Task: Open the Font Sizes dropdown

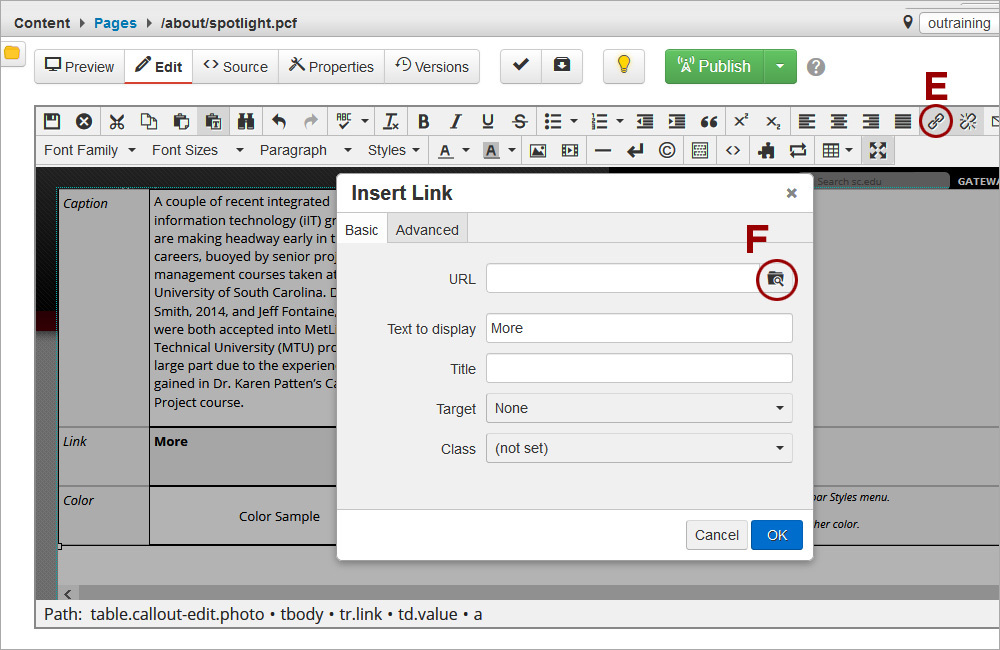Action: click(198, 151)
